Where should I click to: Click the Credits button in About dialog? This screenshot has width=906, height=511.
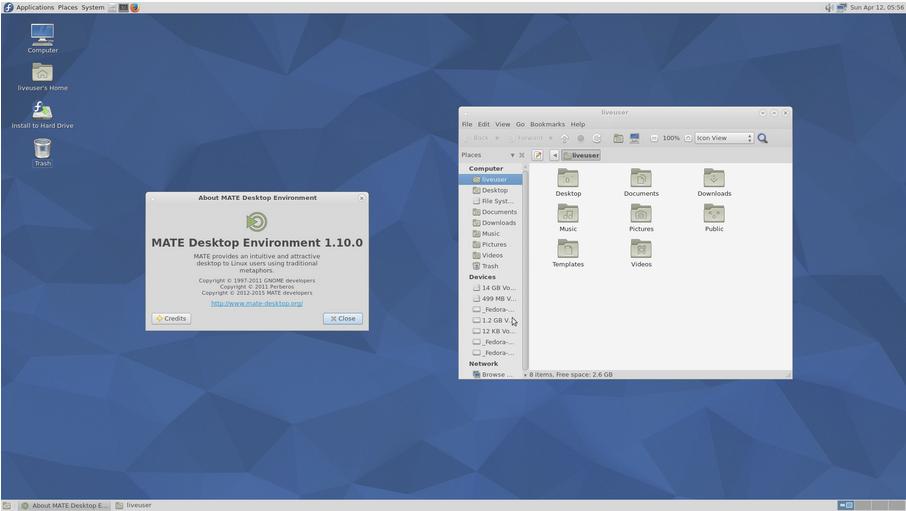(x=171, y=319)
